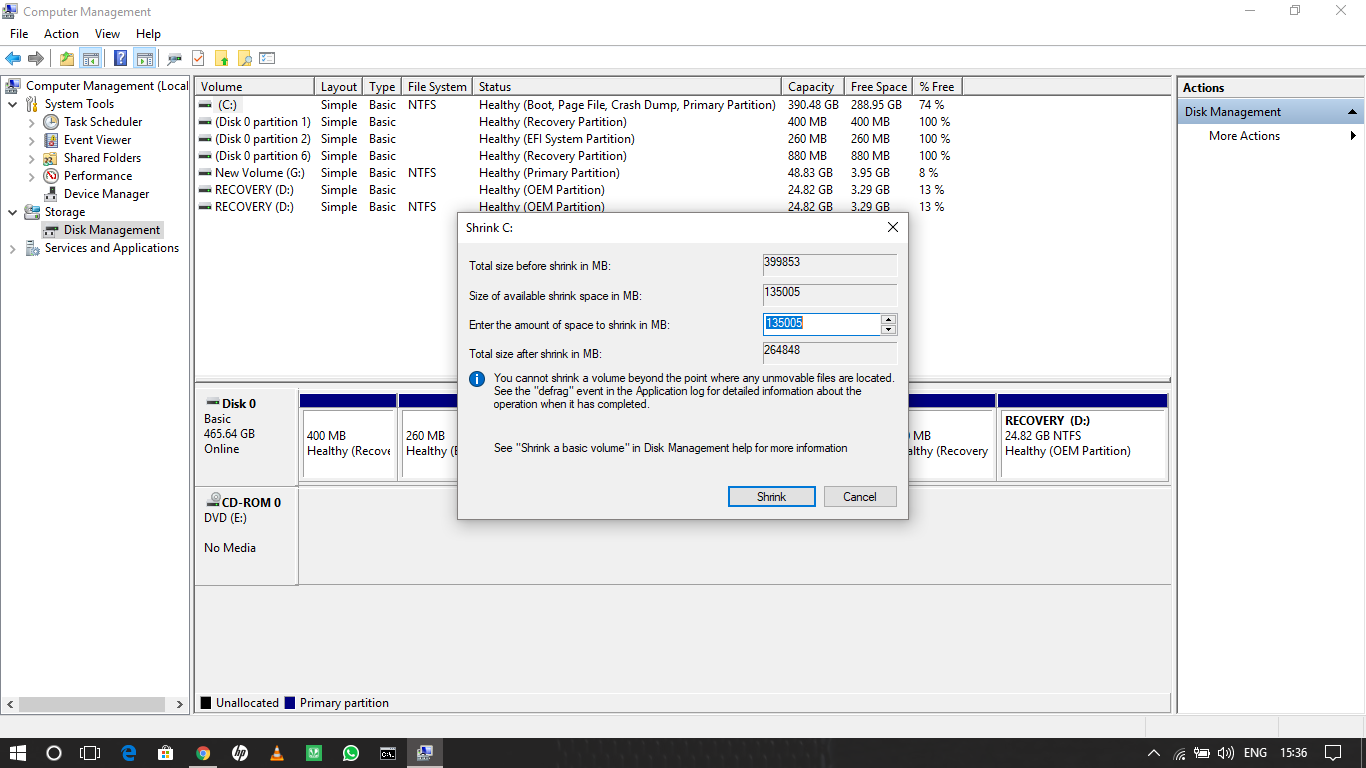Increase shrink amount using the up stepper

click(x=888, y=318)
